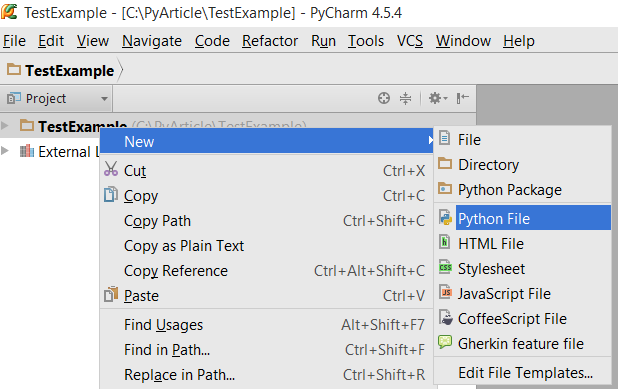618x389 pixels.
Task: Open the Refactor menu
Action: point(270,41)
